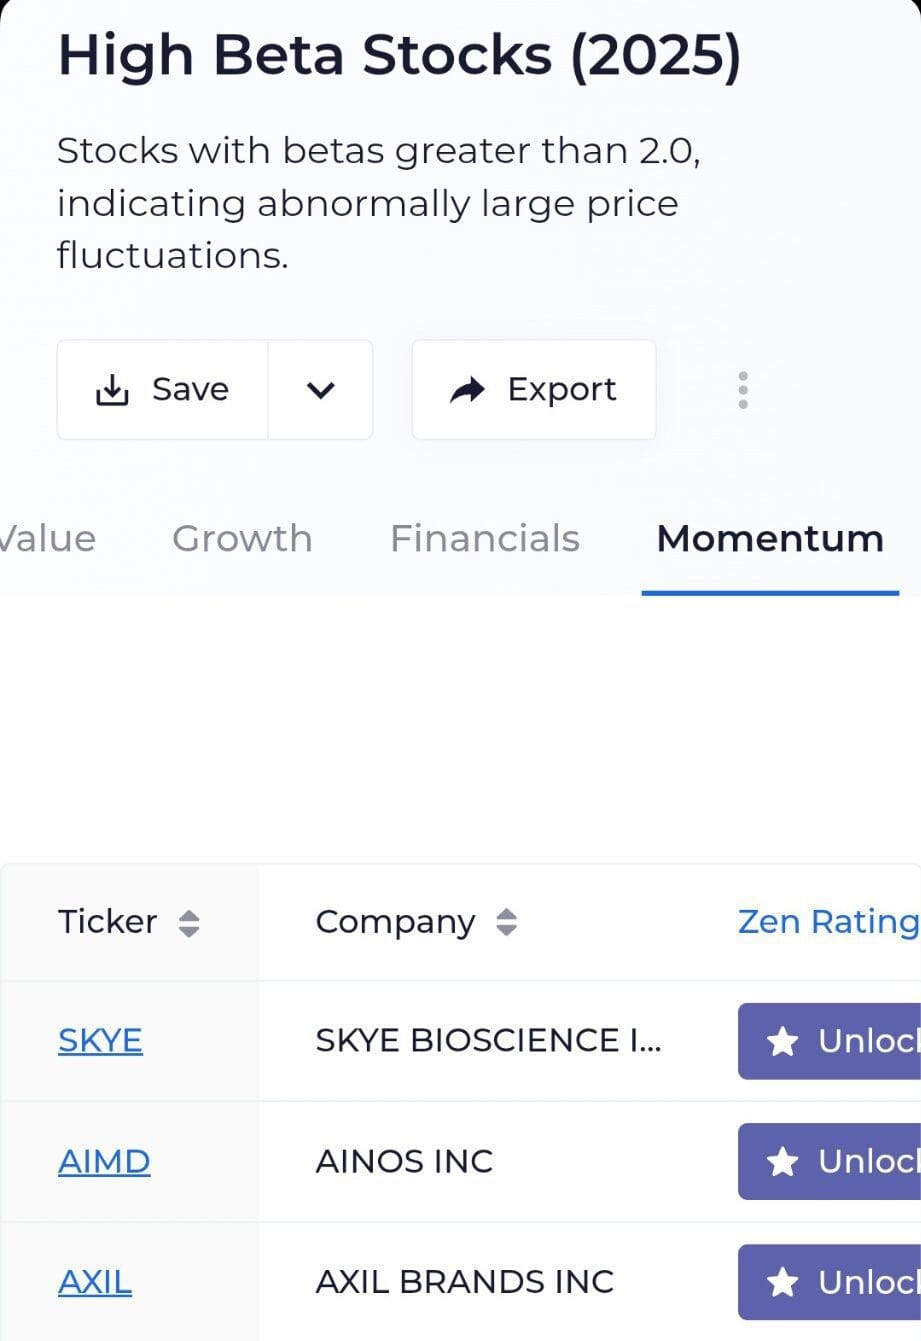Open the Growth tab
Image resolution: width=921 pixels, height=1341 pixels.
click(x=242, y=538)
